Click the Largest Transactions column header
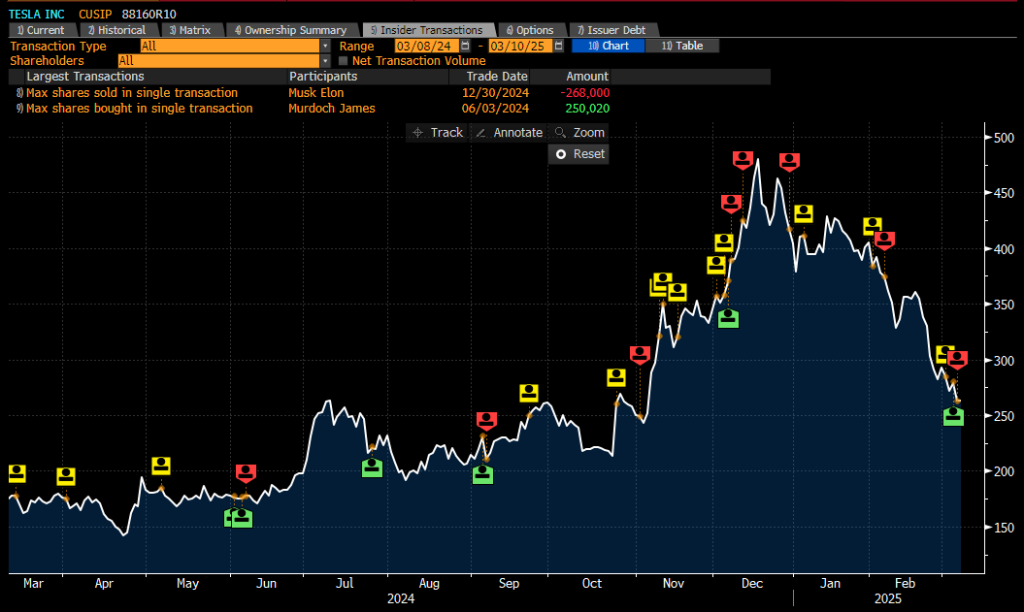 click(x=86, y=76)
